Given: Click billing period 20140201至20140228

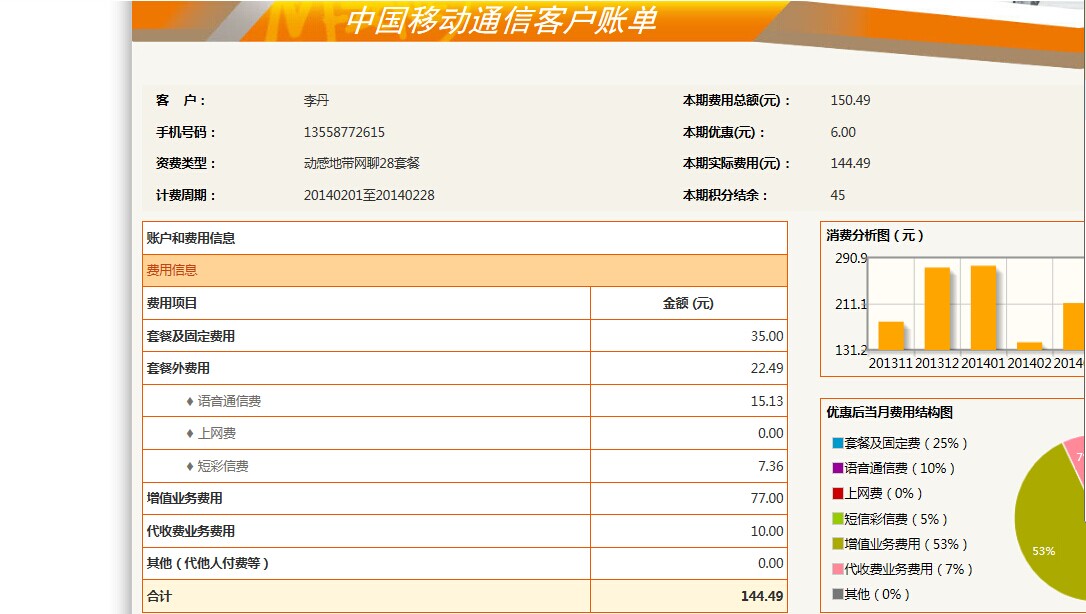Looking at the screenshot, I should (x=369, y=195).
